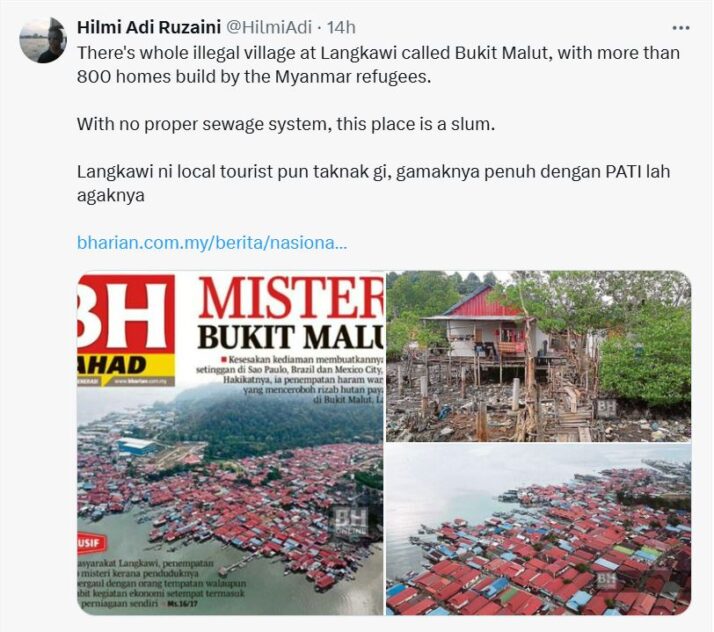
Task: Open the aerial red rooftops village photo
Action: tap(539, 530)
